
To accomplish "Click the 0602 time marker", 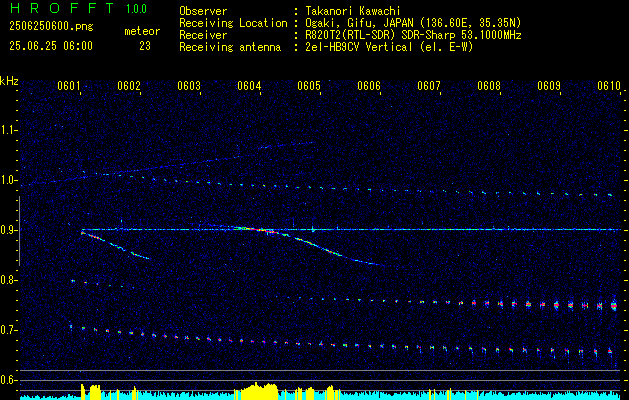I will (x=129, y=85).
